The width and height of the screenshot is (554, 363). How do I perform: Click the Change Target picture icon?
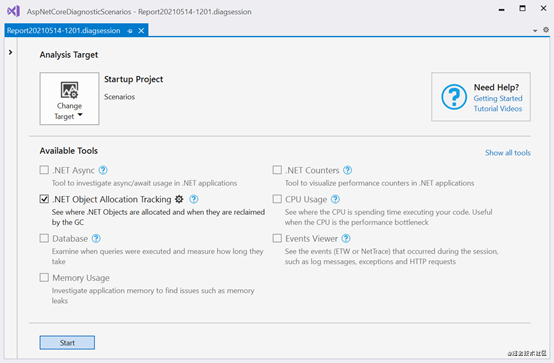click(69, 90)
